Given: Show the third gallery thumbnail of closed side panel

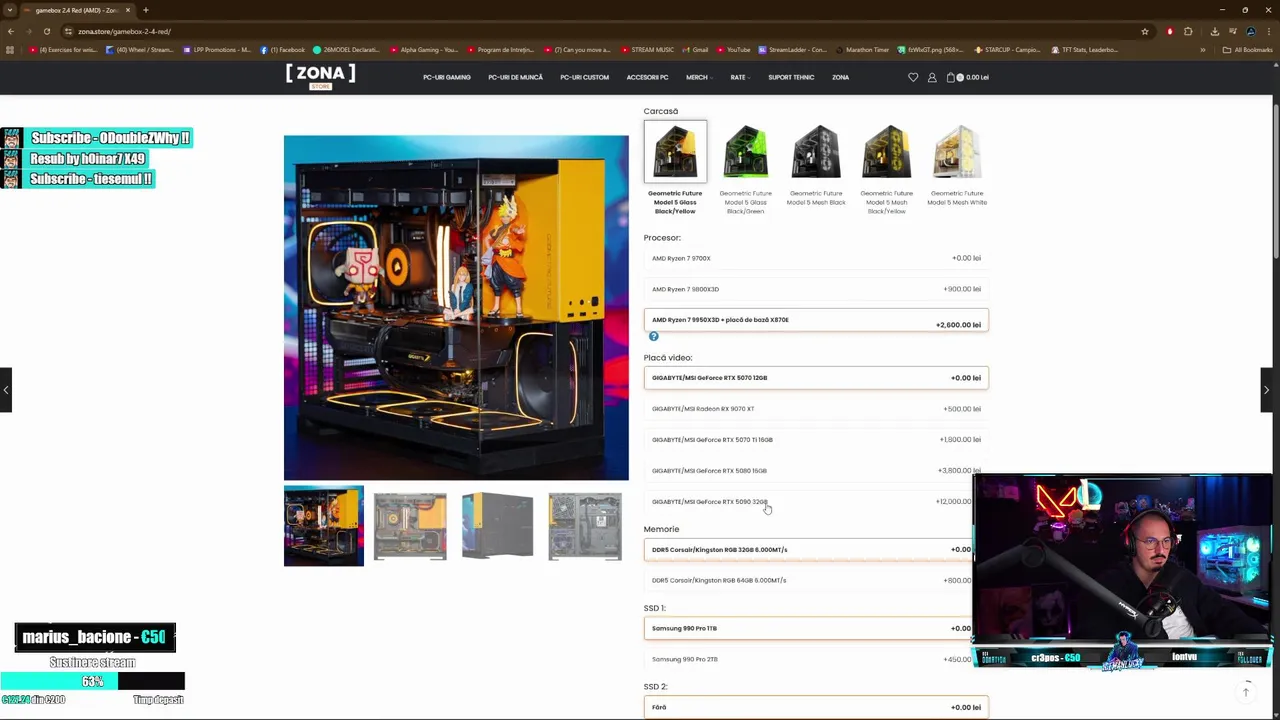Looking at the screenshot, I should tap(497, 526).
